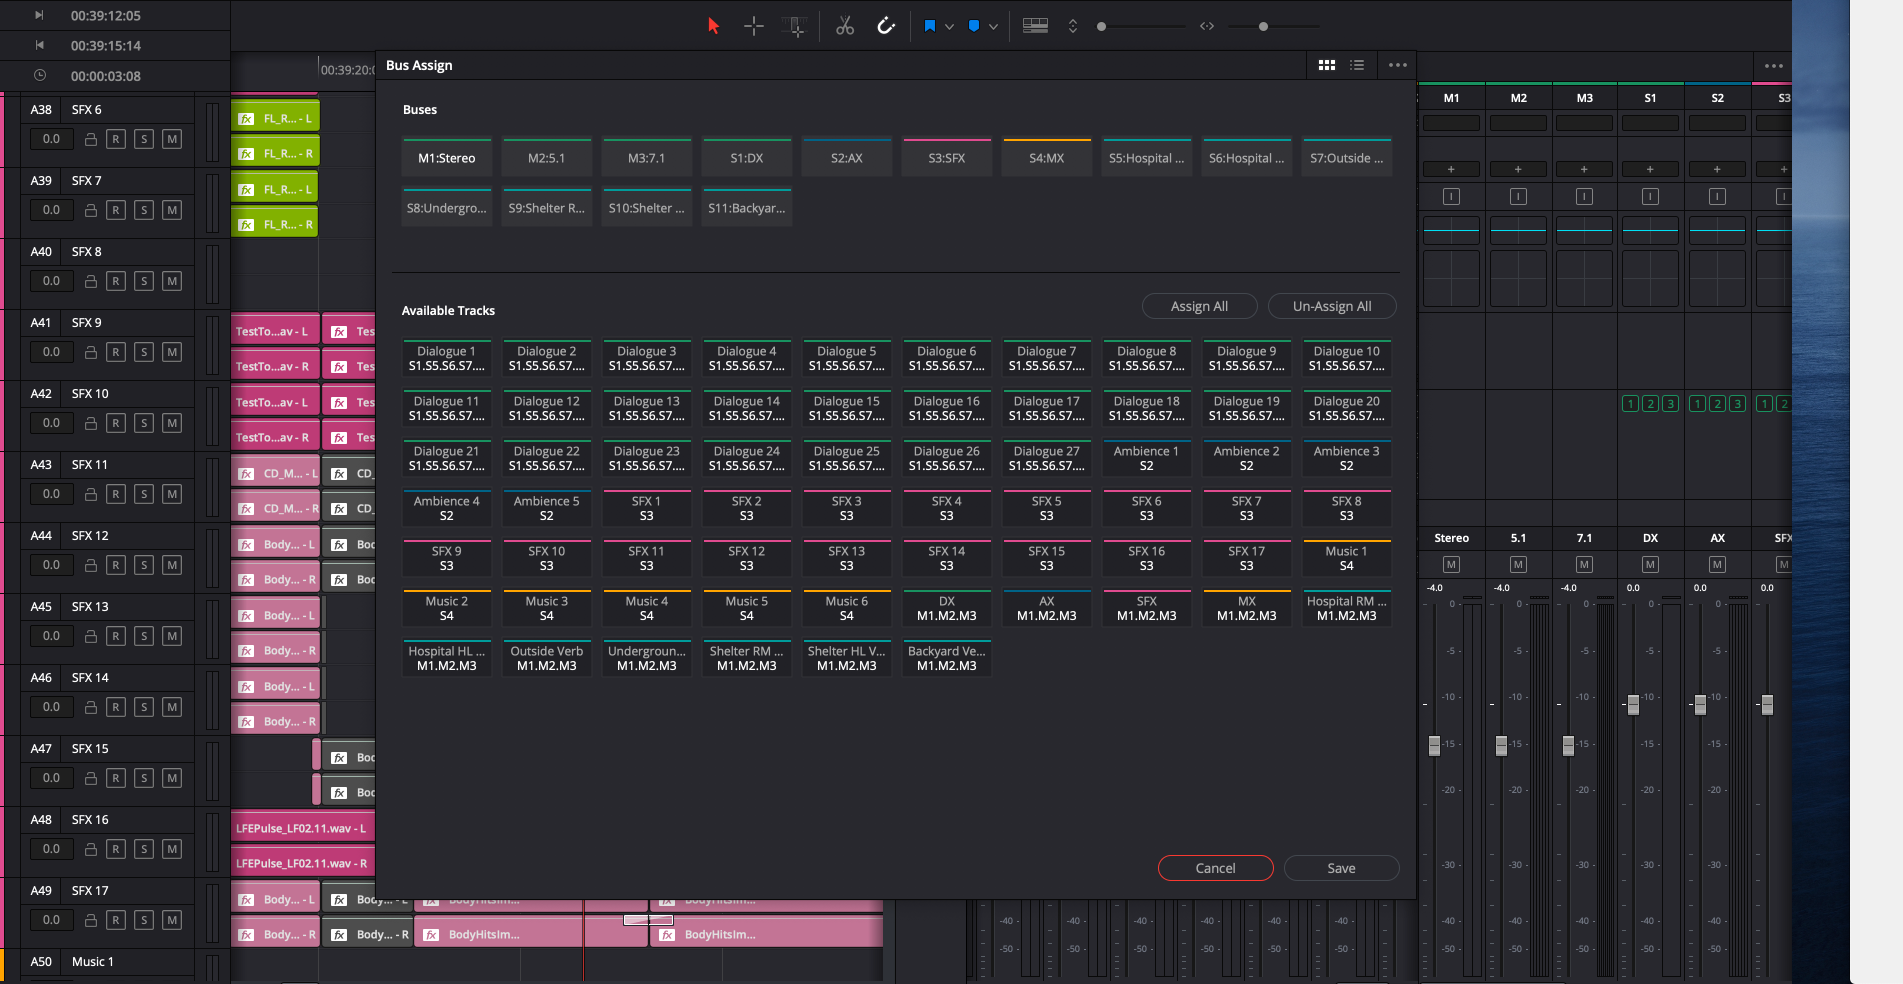Click the vertical track zoom slider
1903x984 pixels.
(1140, 26)
